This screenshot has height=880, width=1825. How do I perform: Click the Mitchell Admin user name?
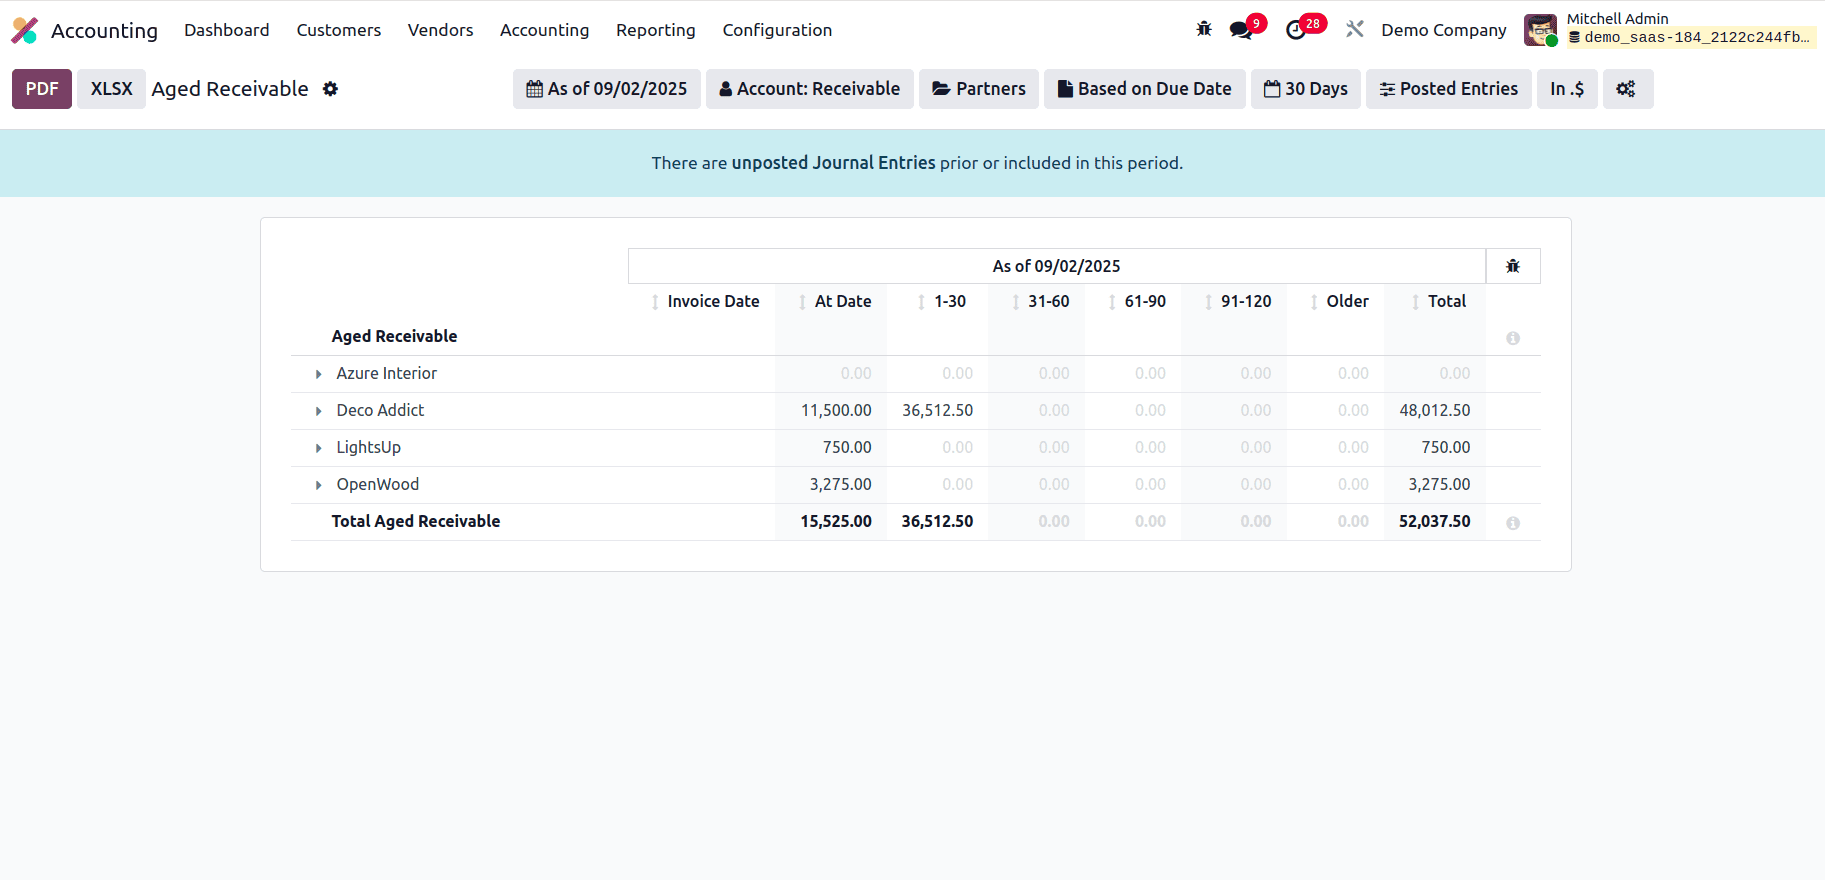pyautogui.click(x=1617, y=19)
